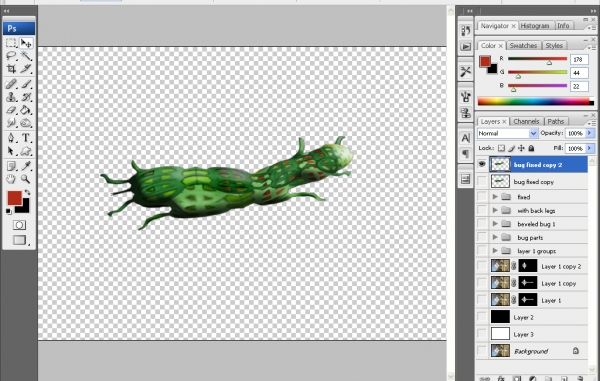Select the Blur tool
Viewport: 600px width, 381px height.
tap(11, 123)
